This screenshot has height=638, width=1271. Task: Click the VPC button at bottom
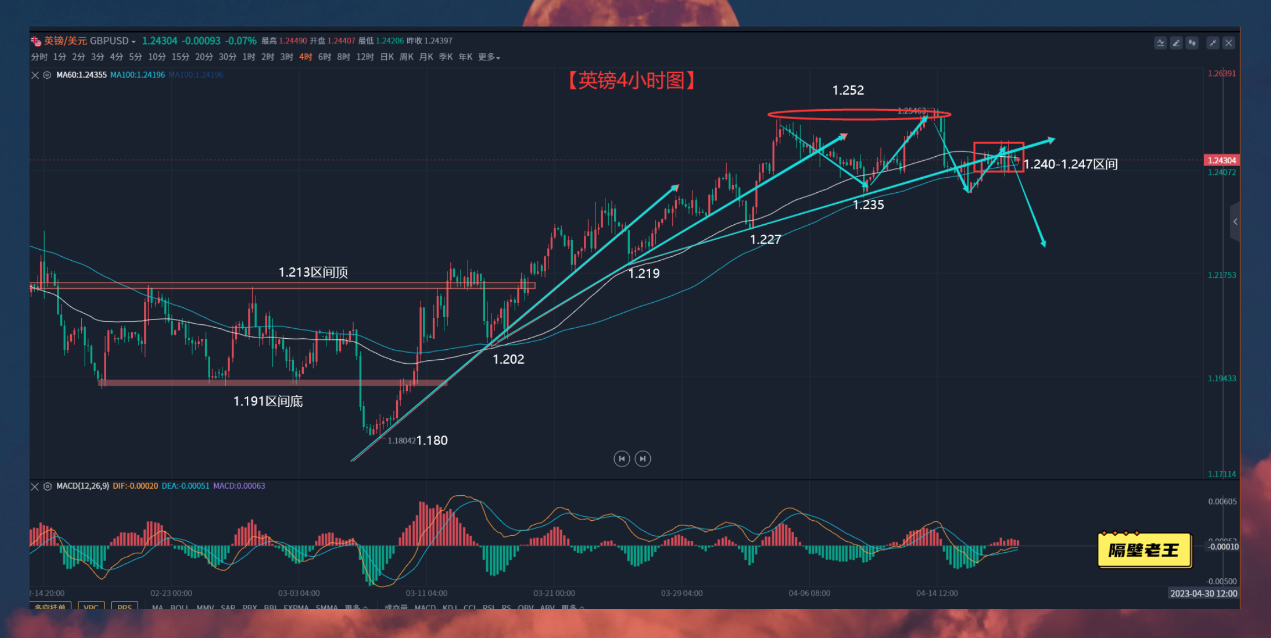89,607
